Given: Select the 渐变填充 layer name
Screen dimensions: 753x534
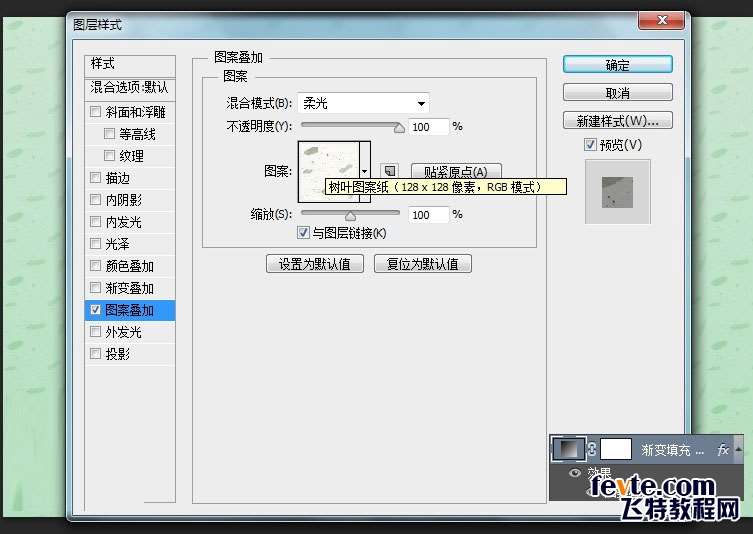Looking at the screenshot, I should (672, 450).
